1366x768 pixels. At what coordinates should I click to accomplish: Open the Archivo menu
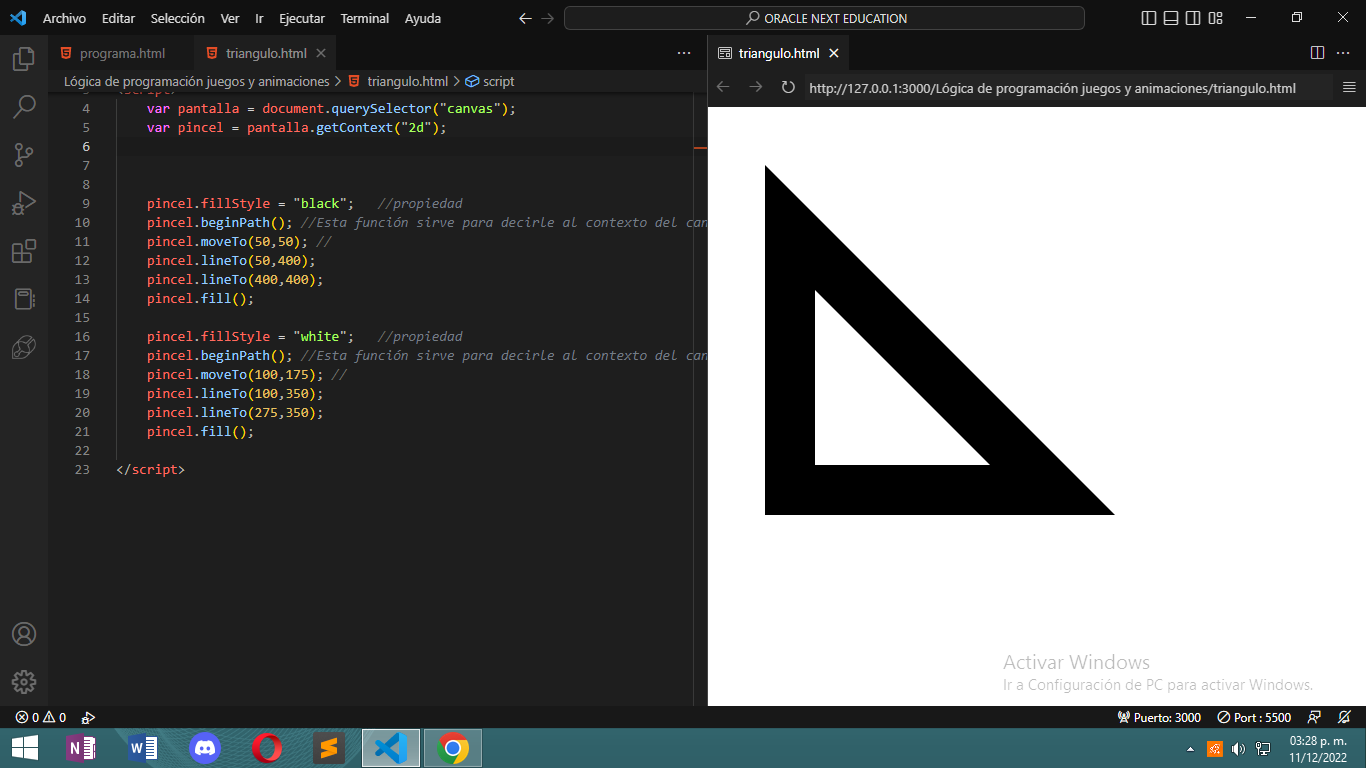(64, 18)
